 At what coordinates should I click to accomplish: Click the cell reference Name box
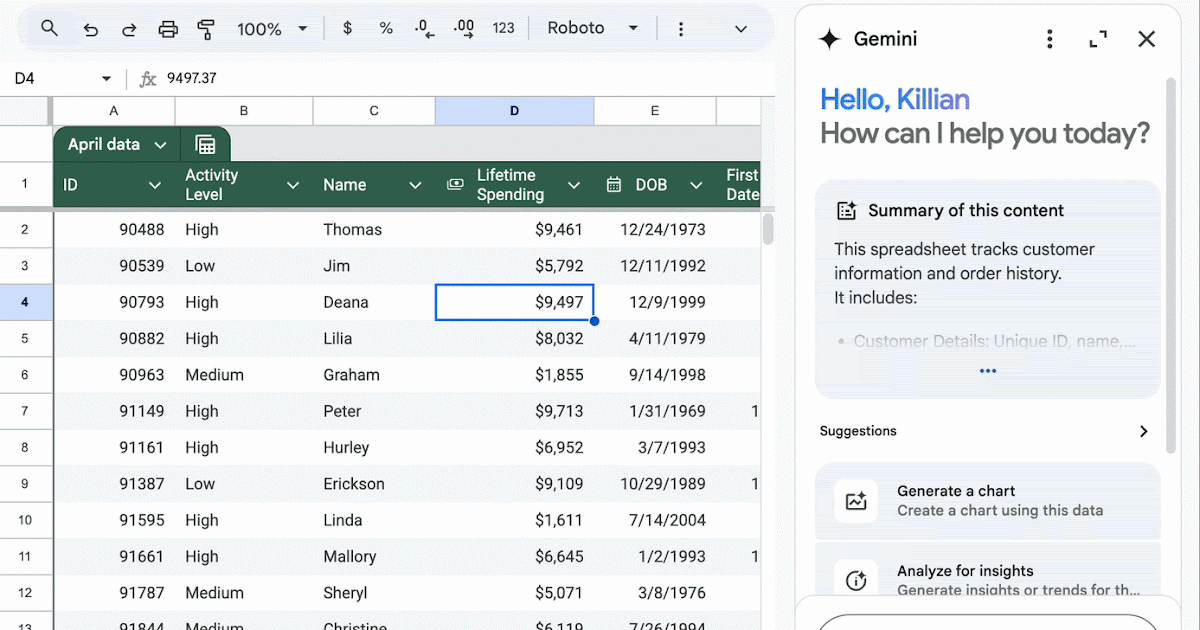(58, 78)
